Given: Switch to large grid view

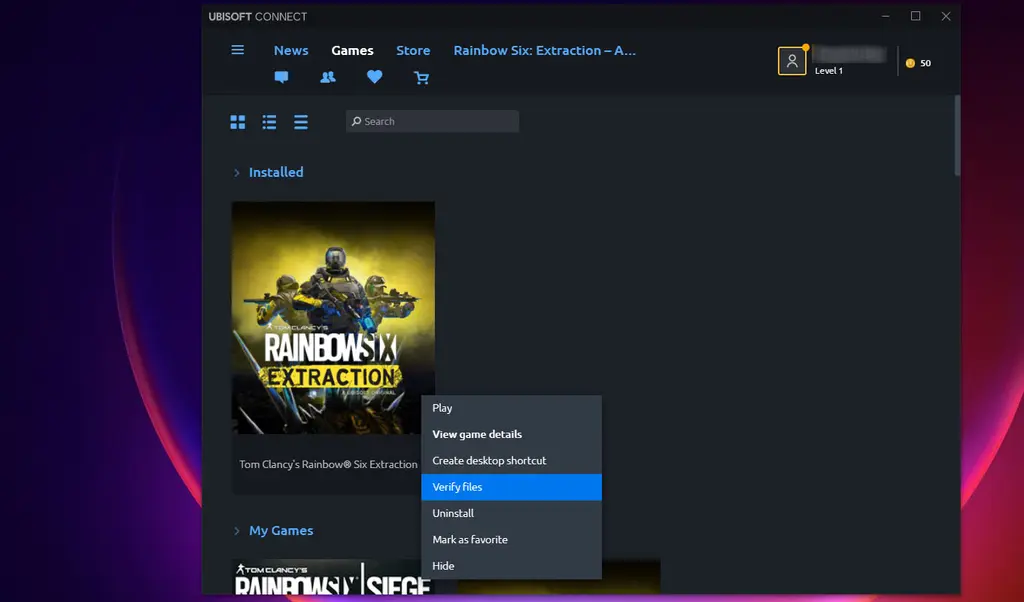Looking at the screenshot, I should click(238, 122).
